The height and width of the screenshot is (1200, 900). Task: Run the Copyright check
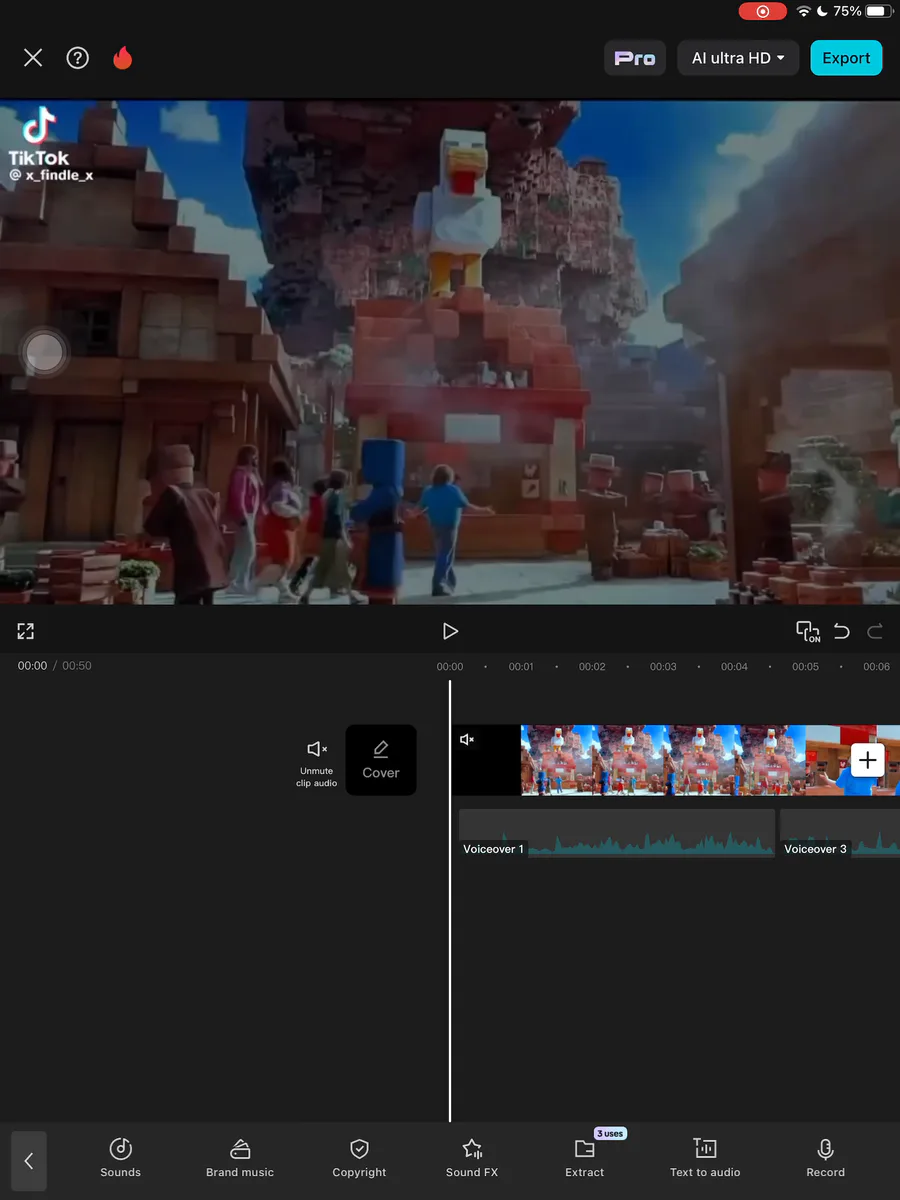tap(360, 1158)
